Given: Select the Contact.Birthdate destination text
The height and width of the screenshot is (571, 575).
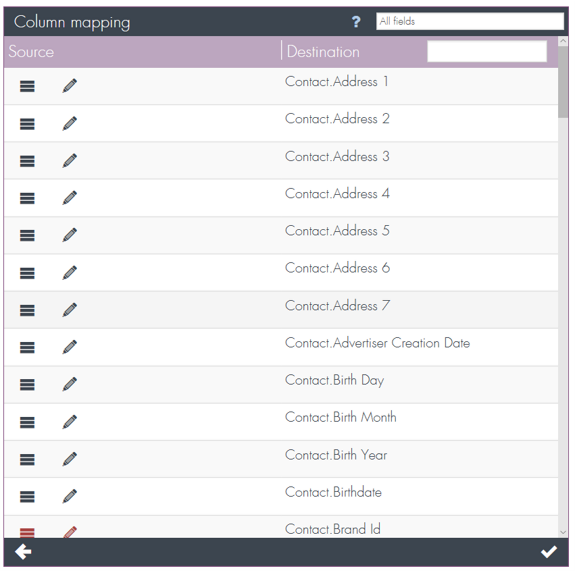Looking at the screenshot, I should (333, 492).
